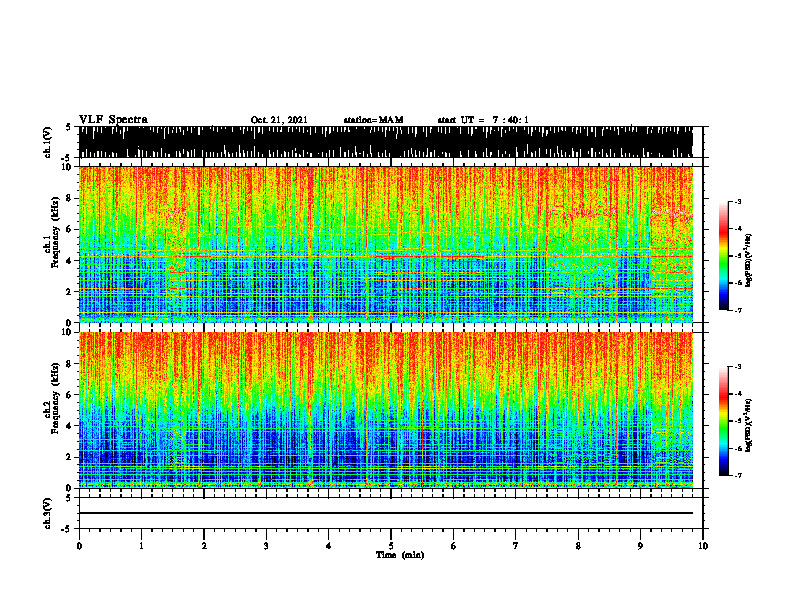The width and height of the screenshot is (792, 612).
Task: Click the ch.1 spectrogram color bar
Action: click(724, 256)
